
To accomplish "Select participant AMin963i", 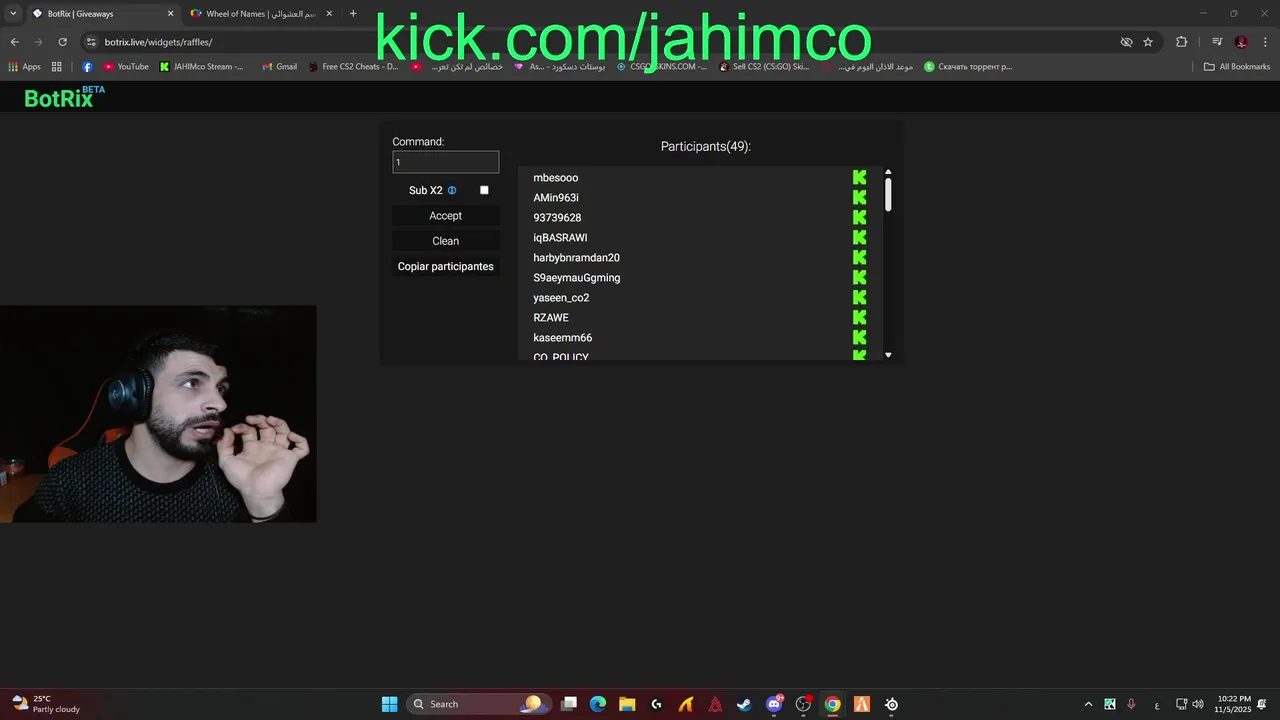I will tap(555, 198).
